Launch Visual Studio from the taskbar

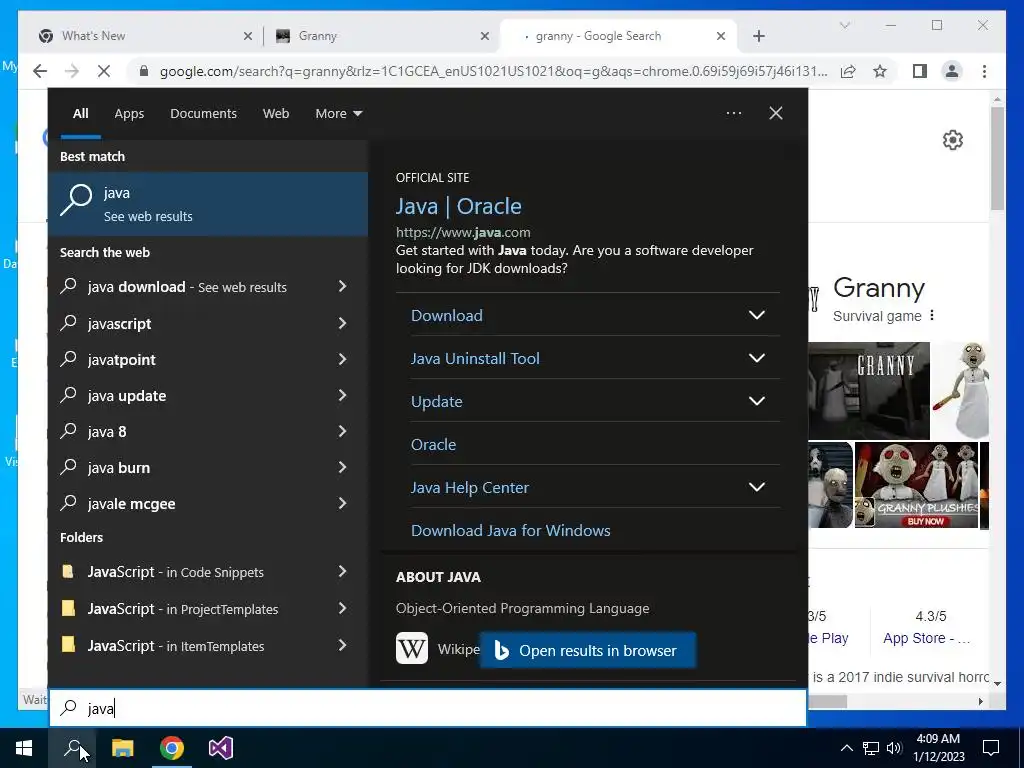[x=221, y=748]
